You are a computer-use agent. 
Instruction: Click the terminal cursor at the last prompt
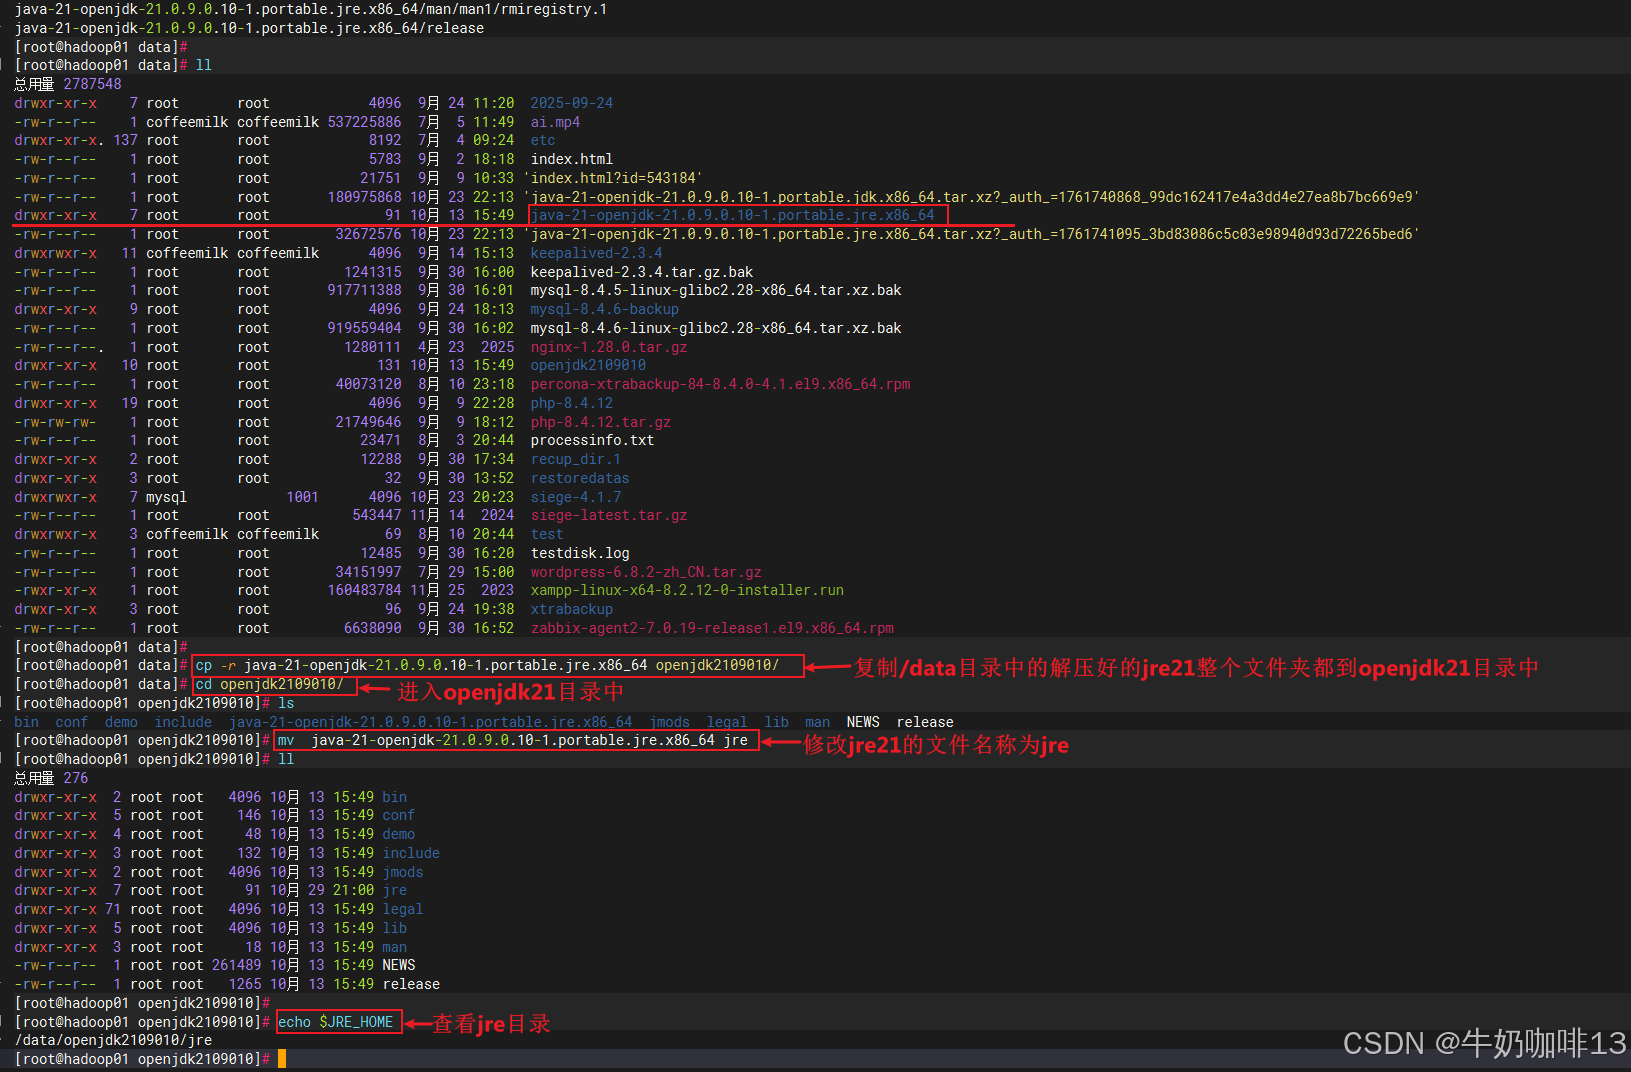pos(282,1059)
